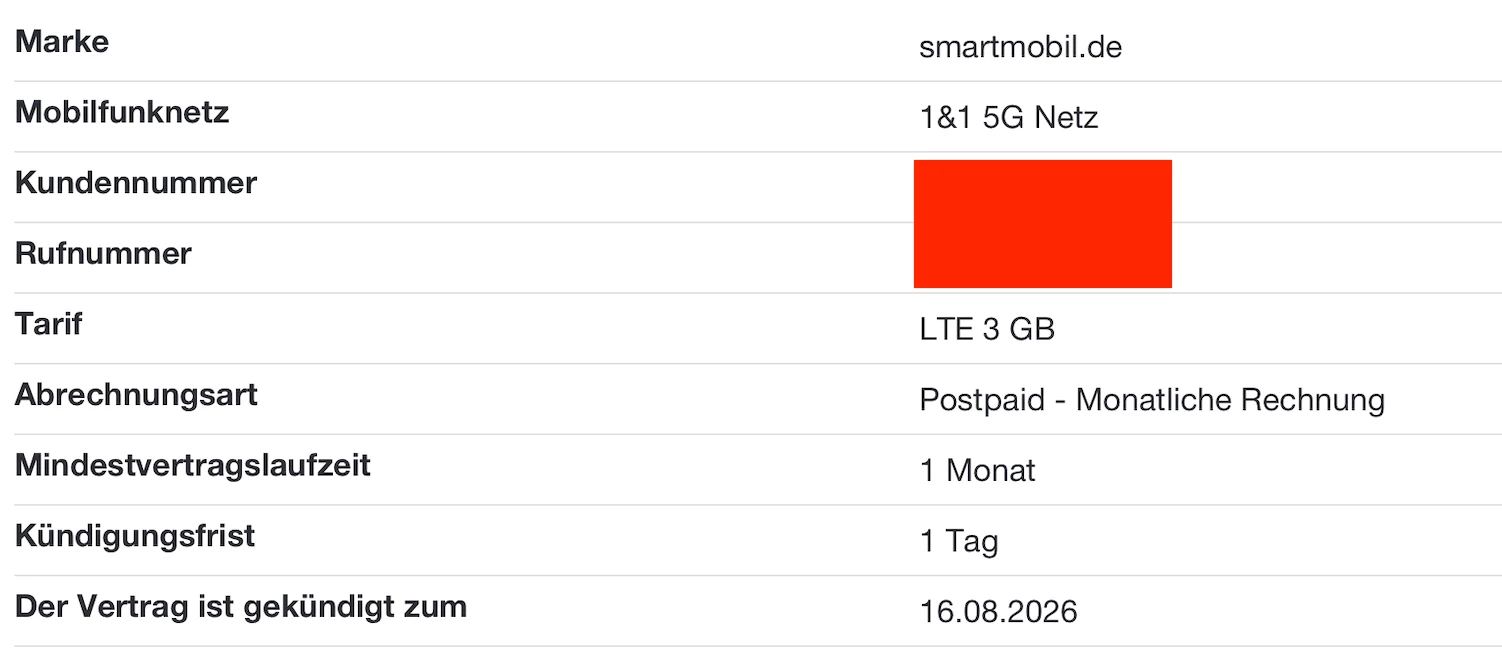Select the 1 Tag value
The height and width of the screenshot is (660, 1502).
coord(959,542)
